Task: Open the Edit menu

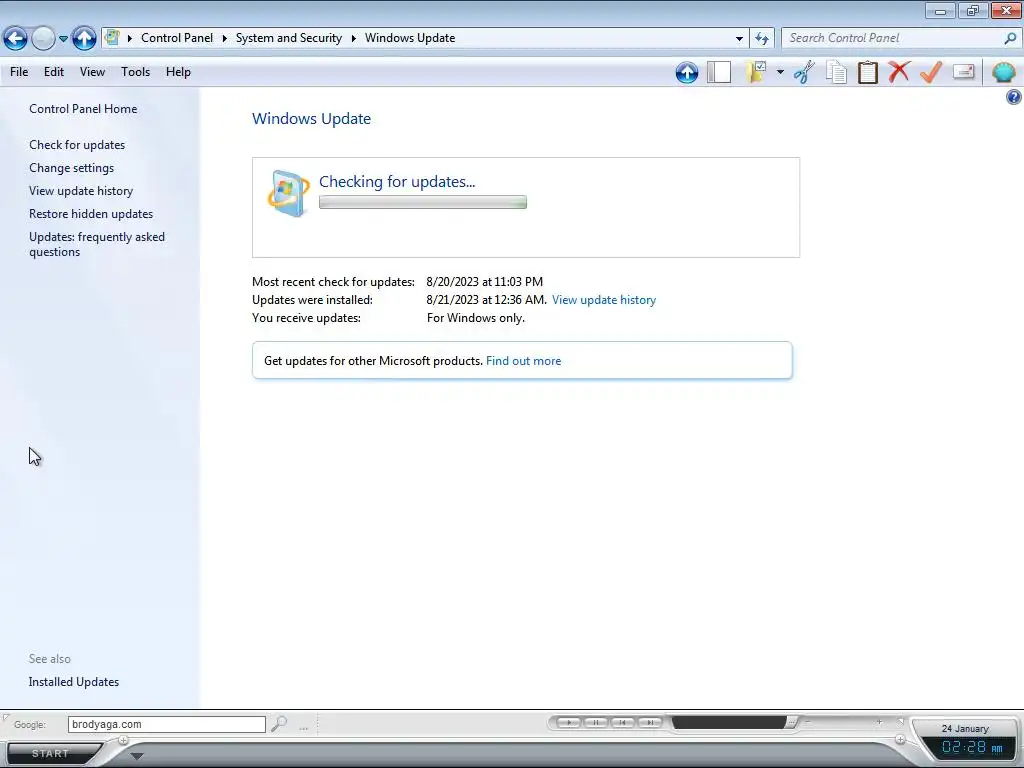Action: tap(54, 72)
